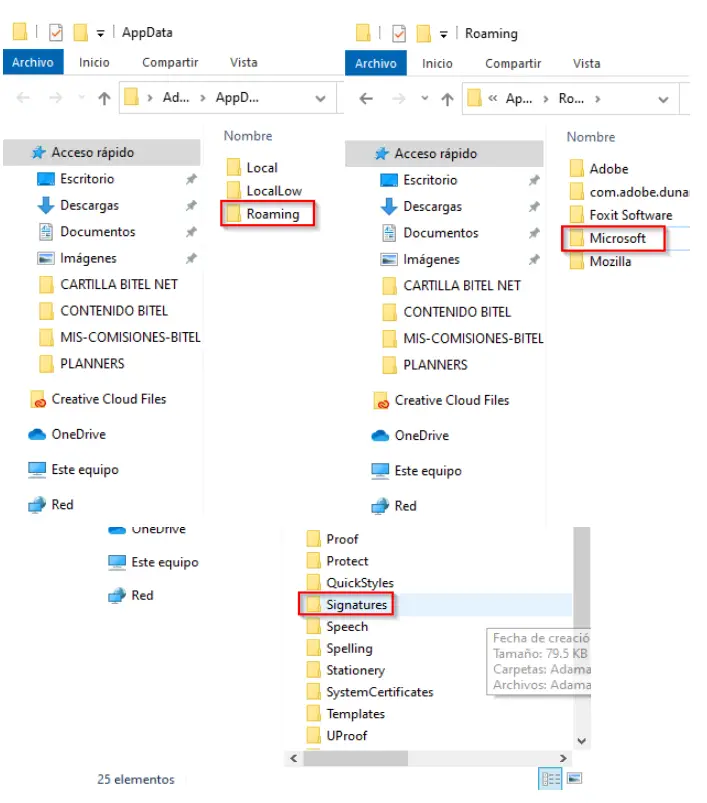Click the Ro... breadcrumb in Roaming address bar

coord(571,98)
